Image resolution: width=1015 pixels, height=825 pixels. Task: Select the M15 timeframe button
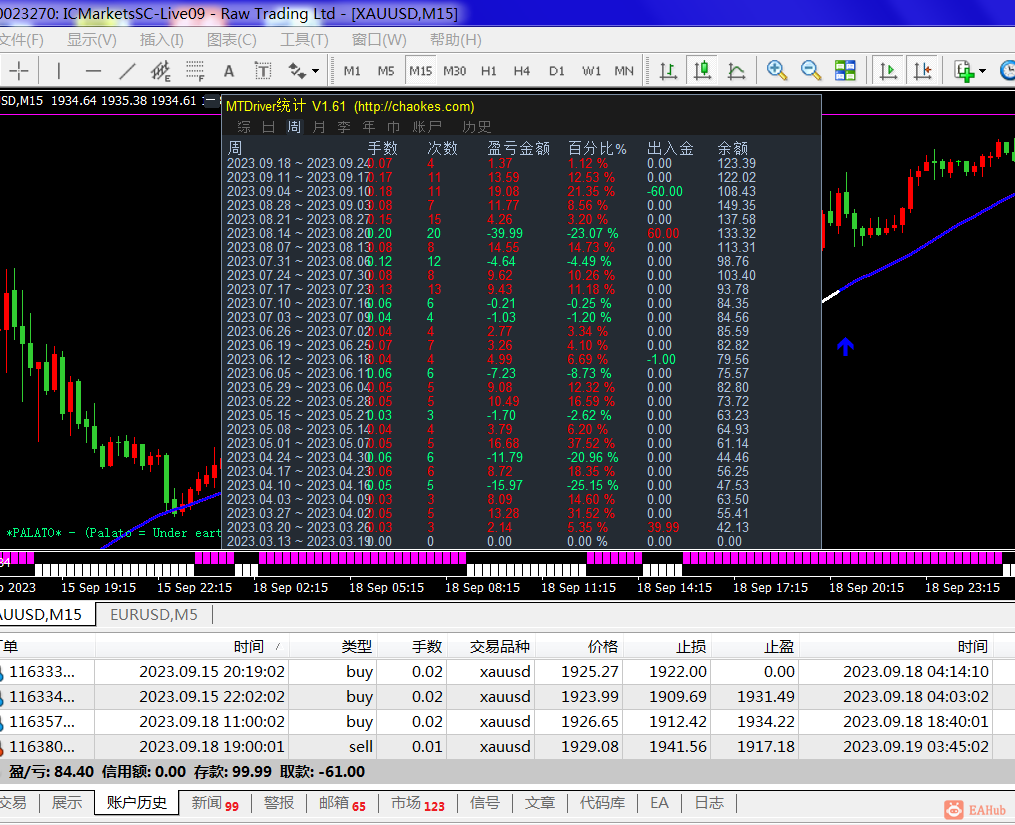420,71
